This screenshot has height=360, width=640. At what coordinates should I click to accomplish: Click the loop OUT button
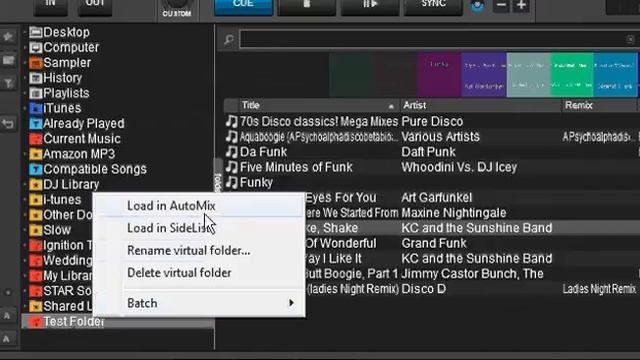[x=95, y=7]
